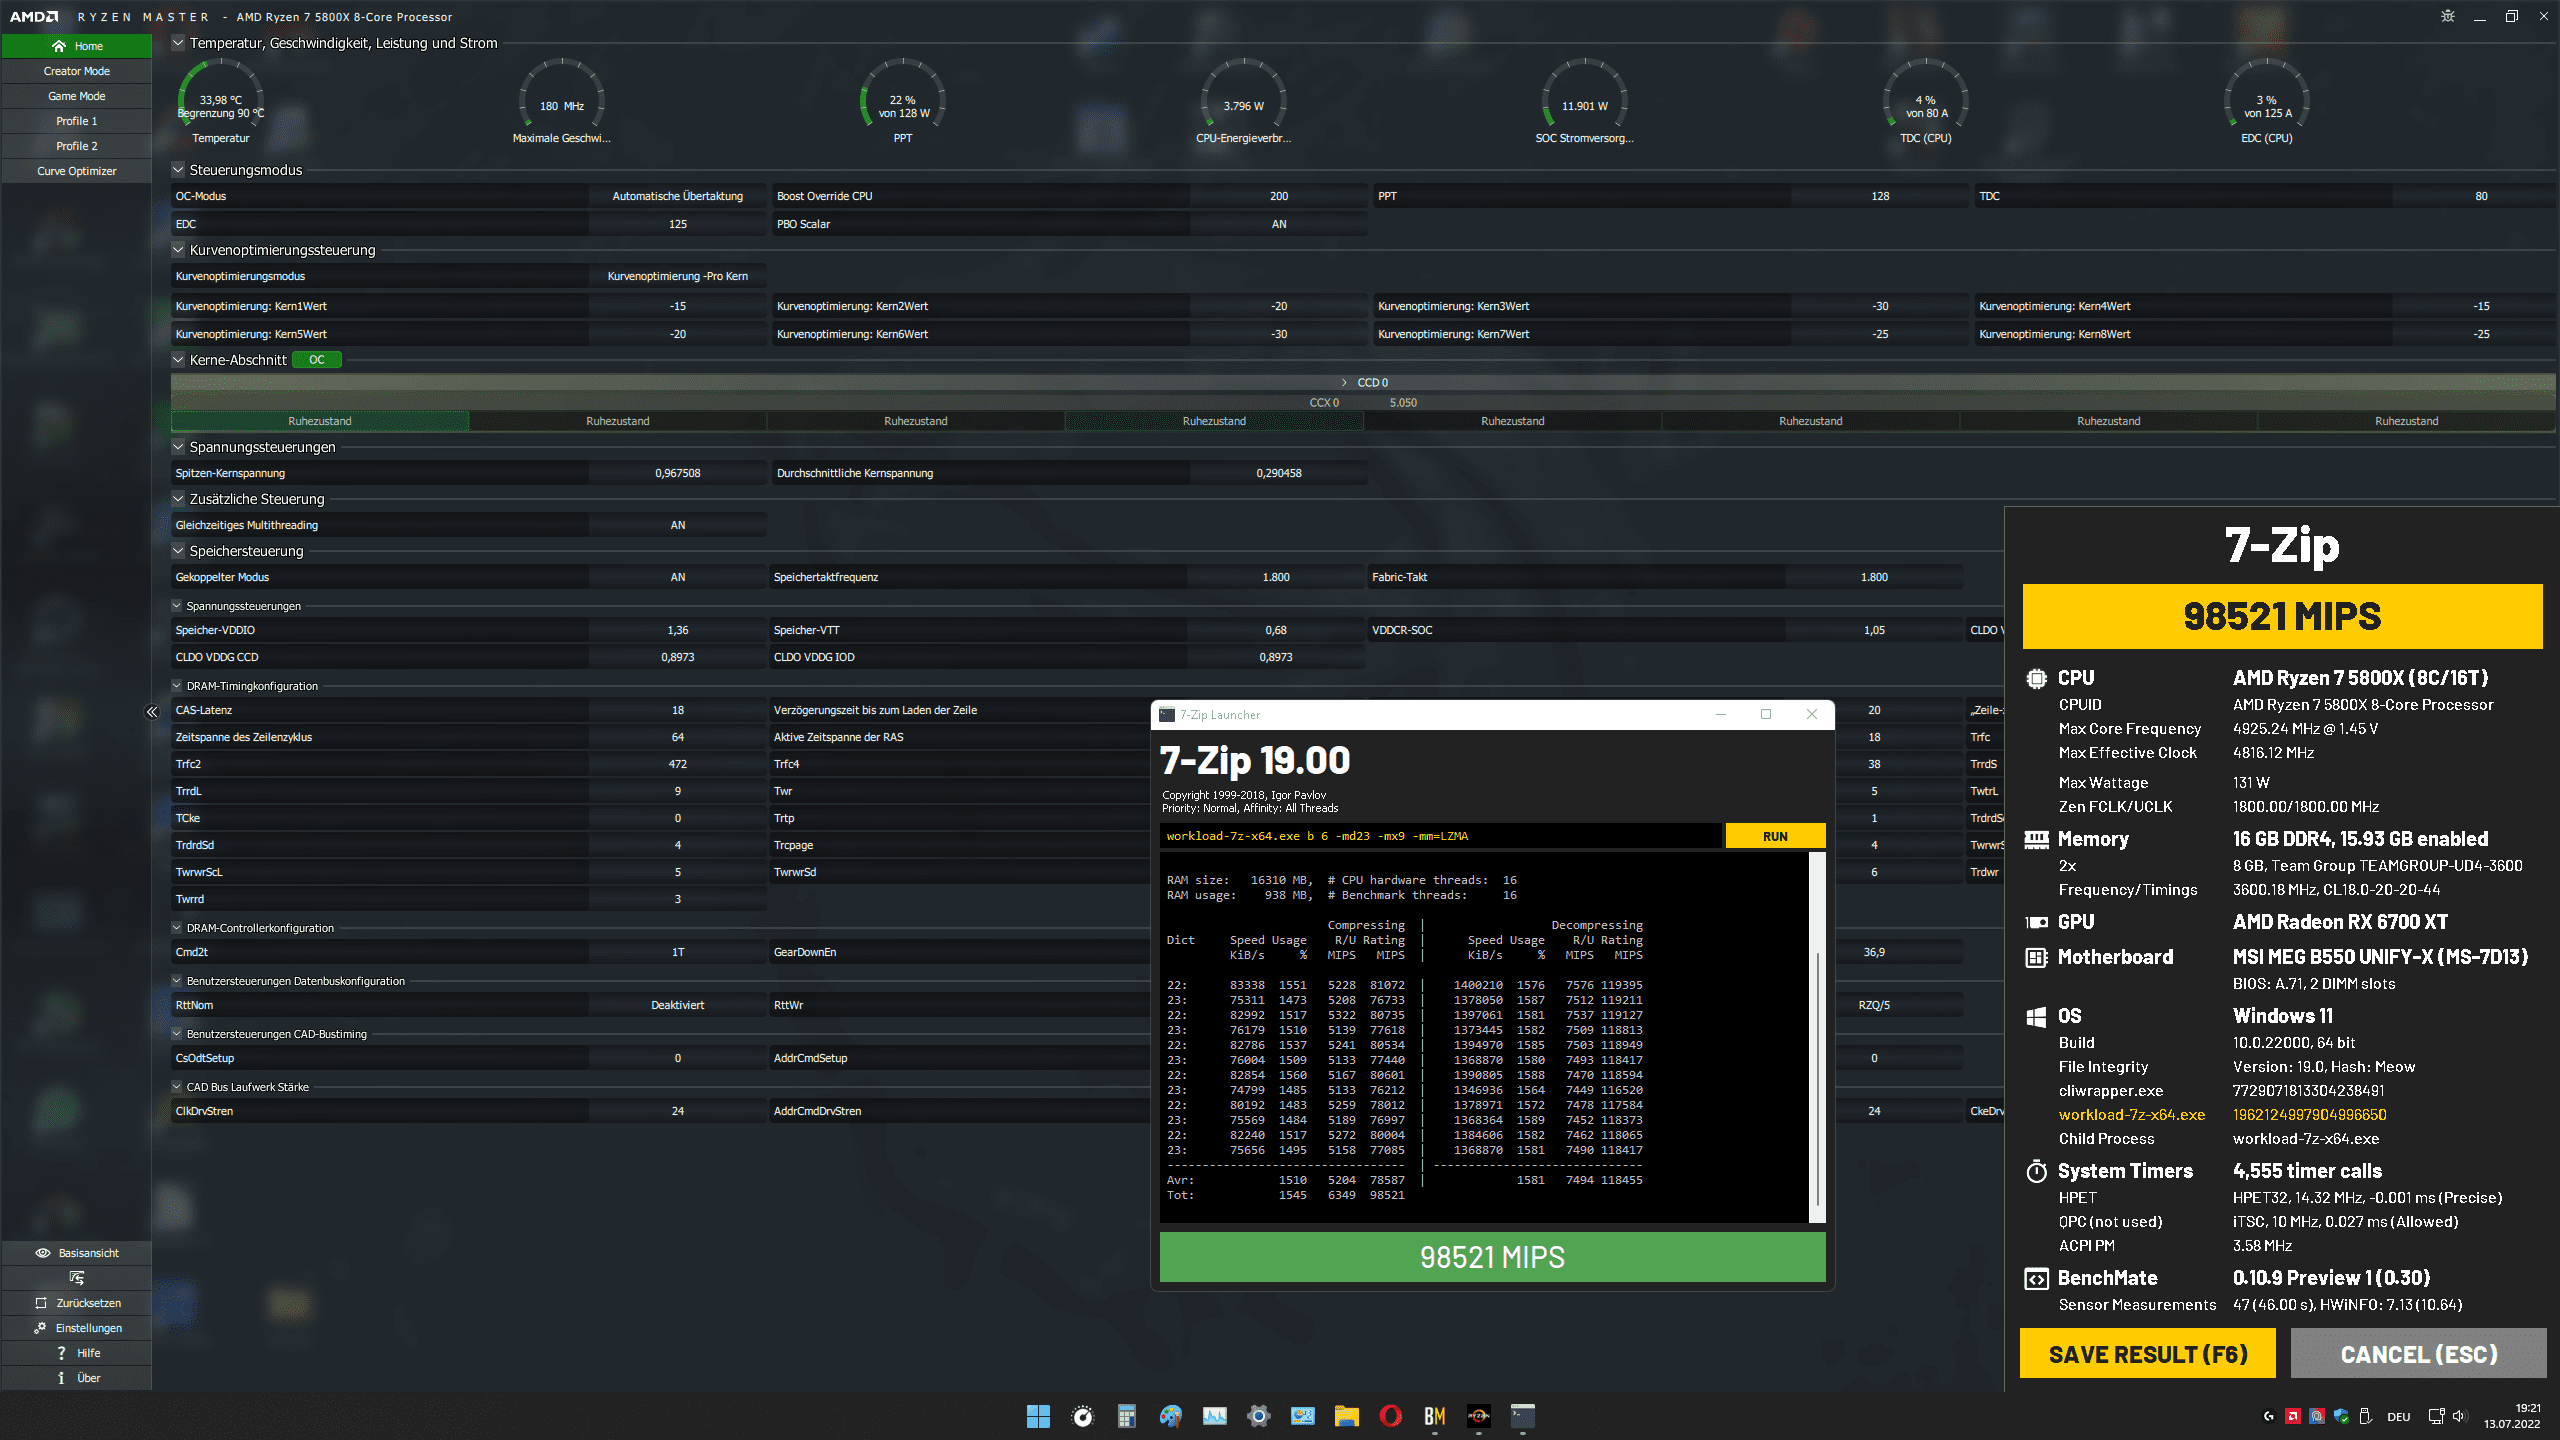
Task: Open Opera browser from the taskbar
Action: pos(1390,1416)
